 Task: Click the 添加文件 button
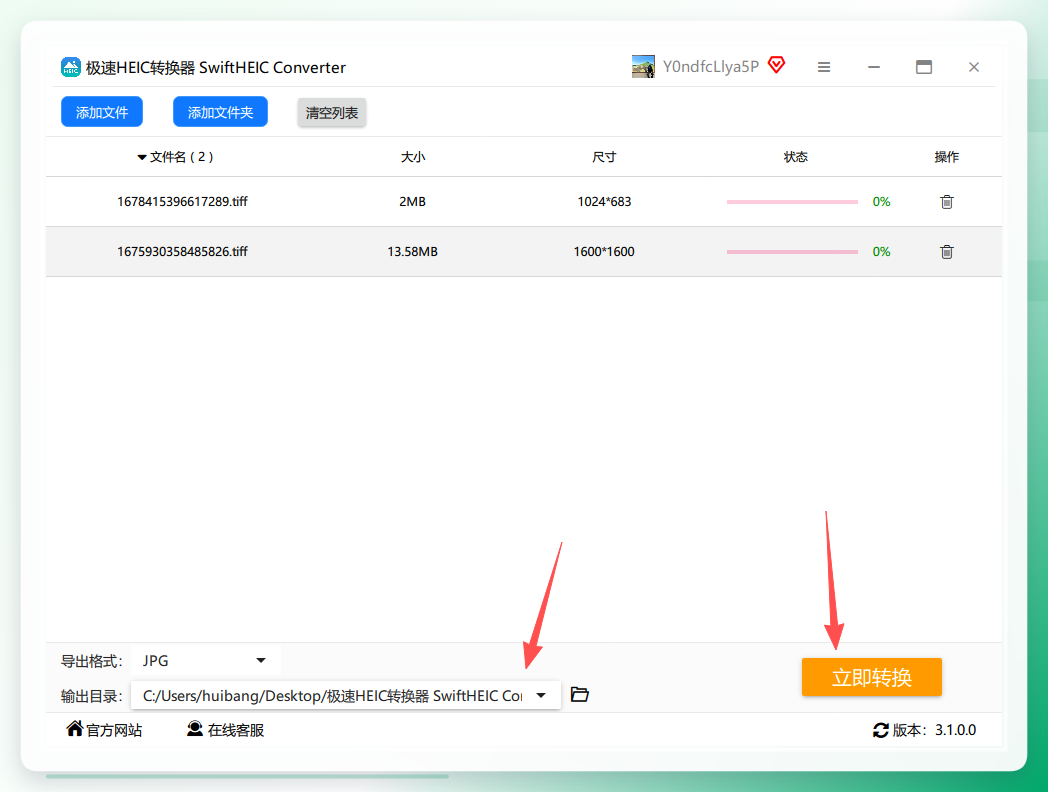click(x=102, y=112)
